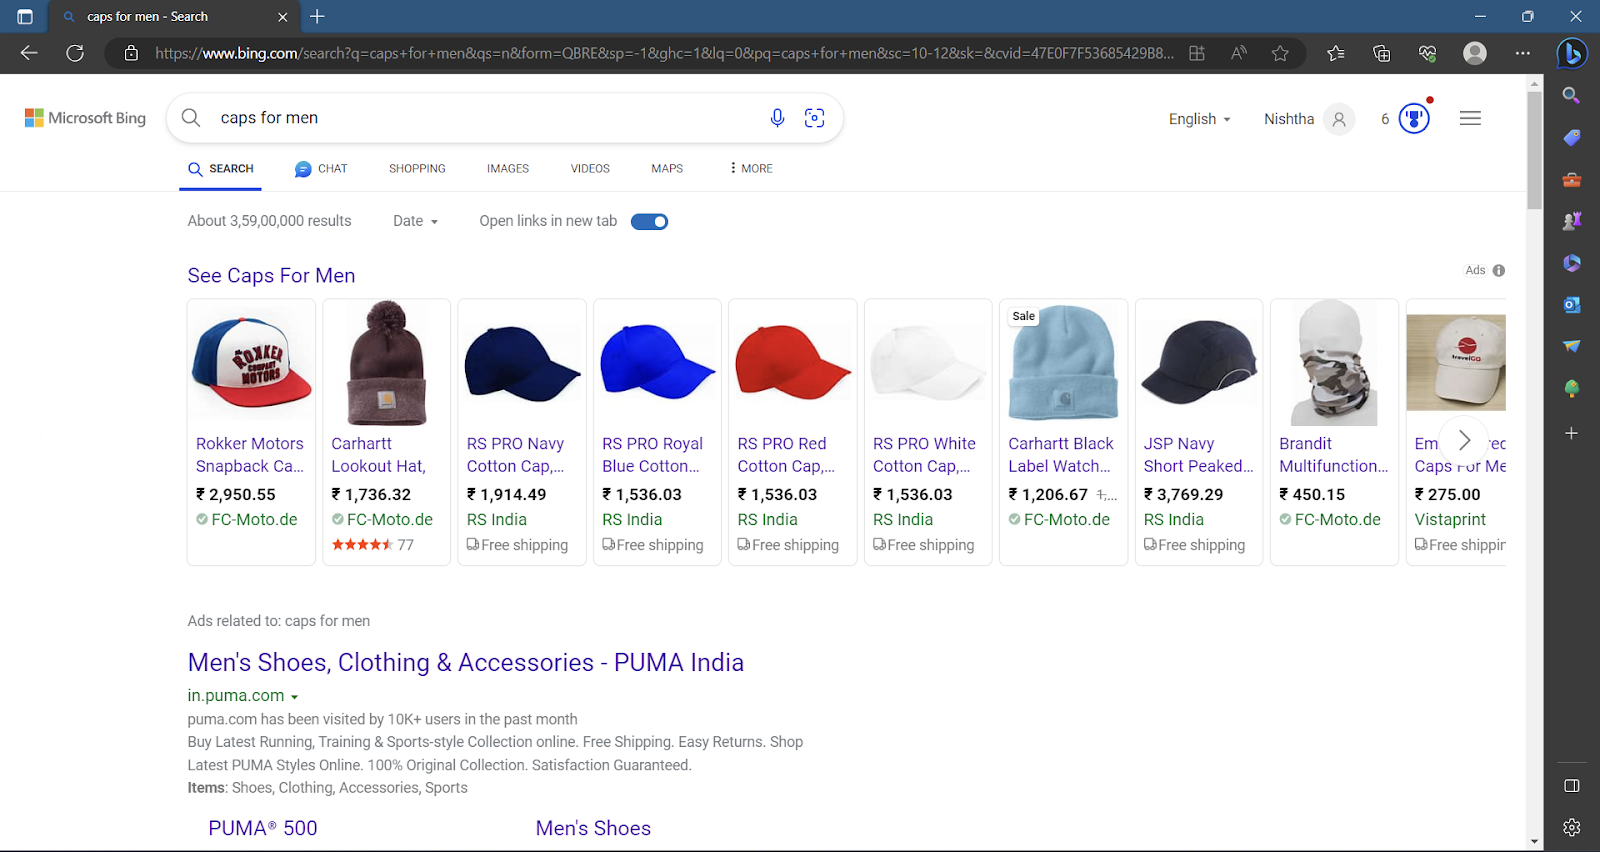Click the tab actions menu icon
Screen dimensions: 1600x852
(x=25, y=16)
